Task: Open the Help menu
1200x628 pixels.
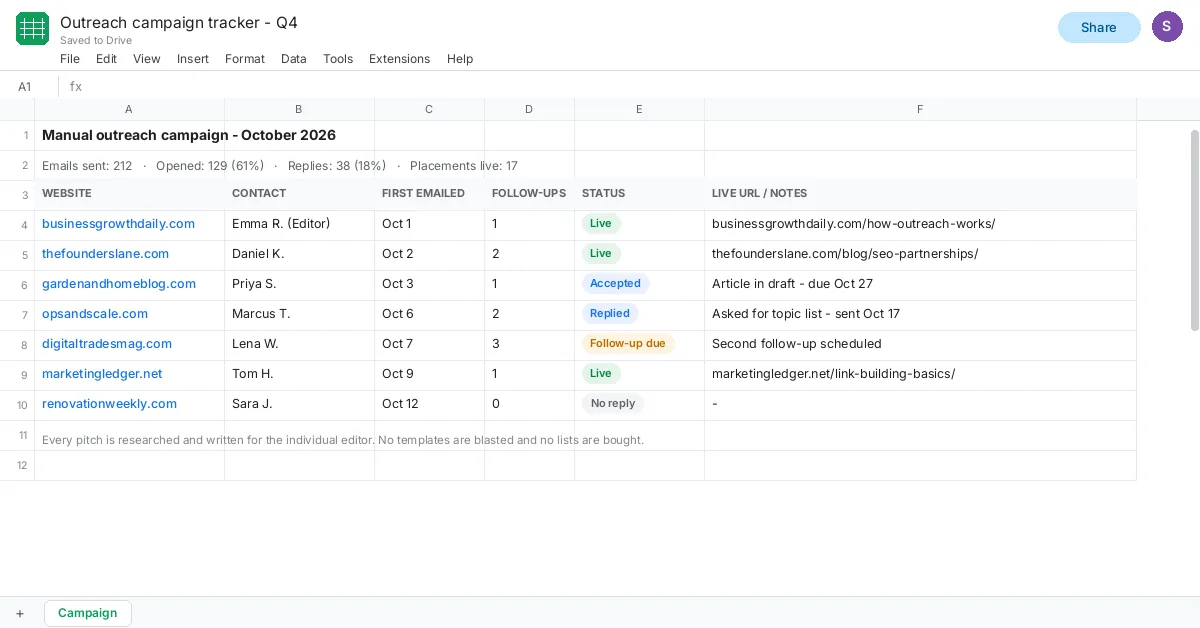Action: tap(460, 59)
